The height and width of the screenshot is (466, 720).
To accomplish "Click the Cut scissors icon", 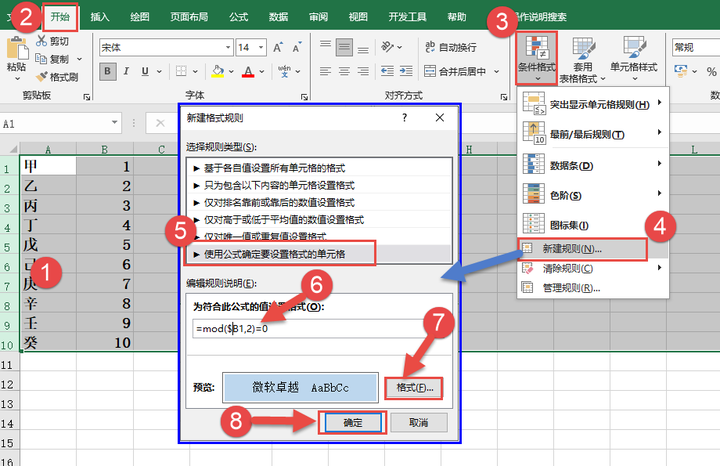I will coord(42,41).
